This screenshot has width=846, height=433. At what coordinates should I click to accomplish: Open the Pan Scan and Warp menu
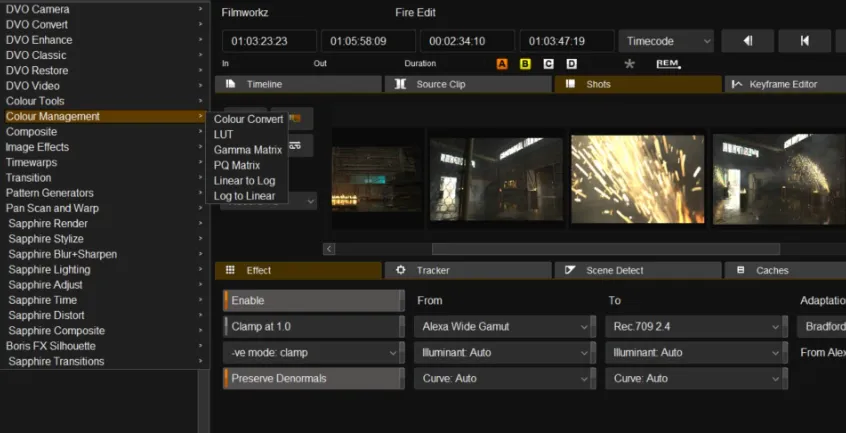[x=104, y=208]
